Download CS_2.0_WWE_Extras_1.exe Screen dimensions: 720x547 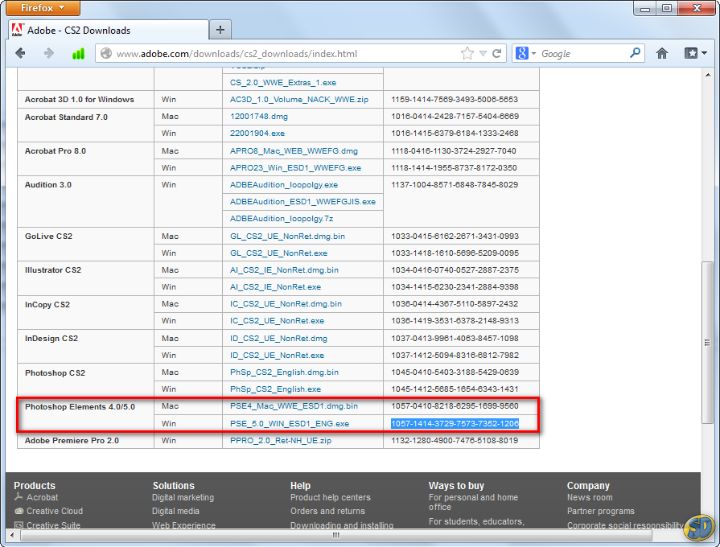(283, 83)
